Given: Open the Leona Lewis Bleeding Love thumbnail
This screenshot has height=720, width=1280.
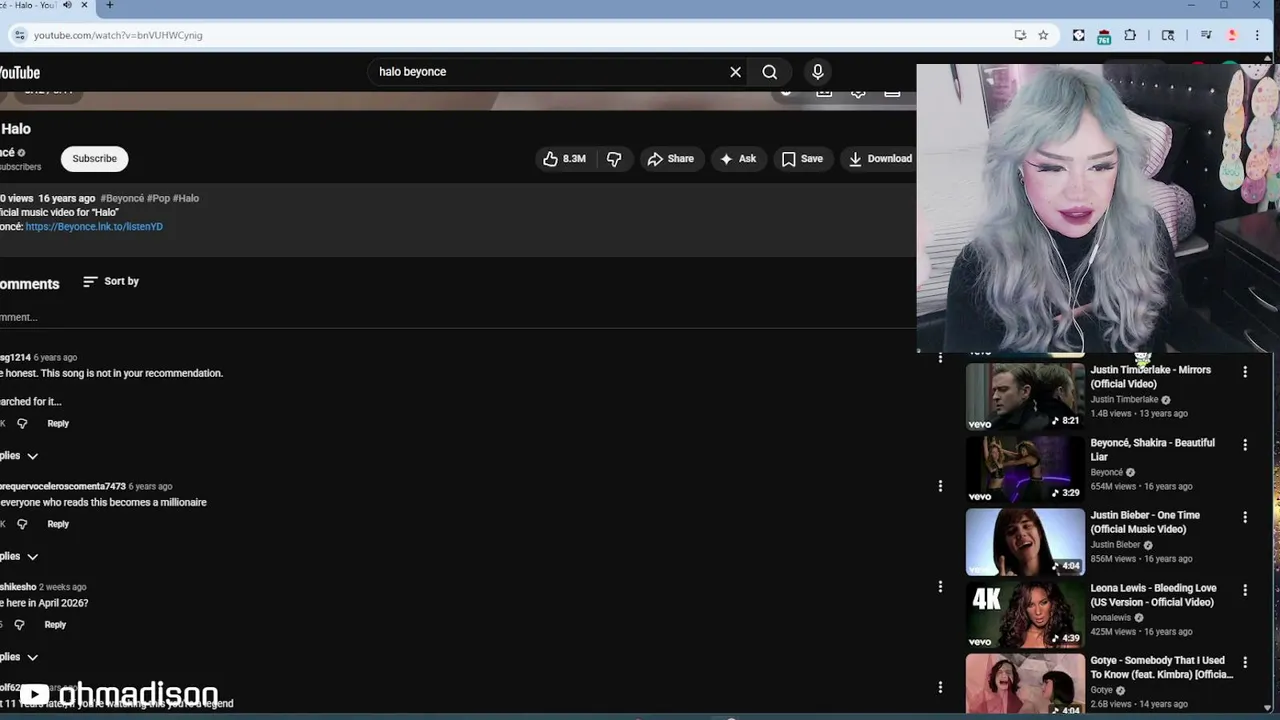Looking at the screenshot, I should click(1025, 615).
